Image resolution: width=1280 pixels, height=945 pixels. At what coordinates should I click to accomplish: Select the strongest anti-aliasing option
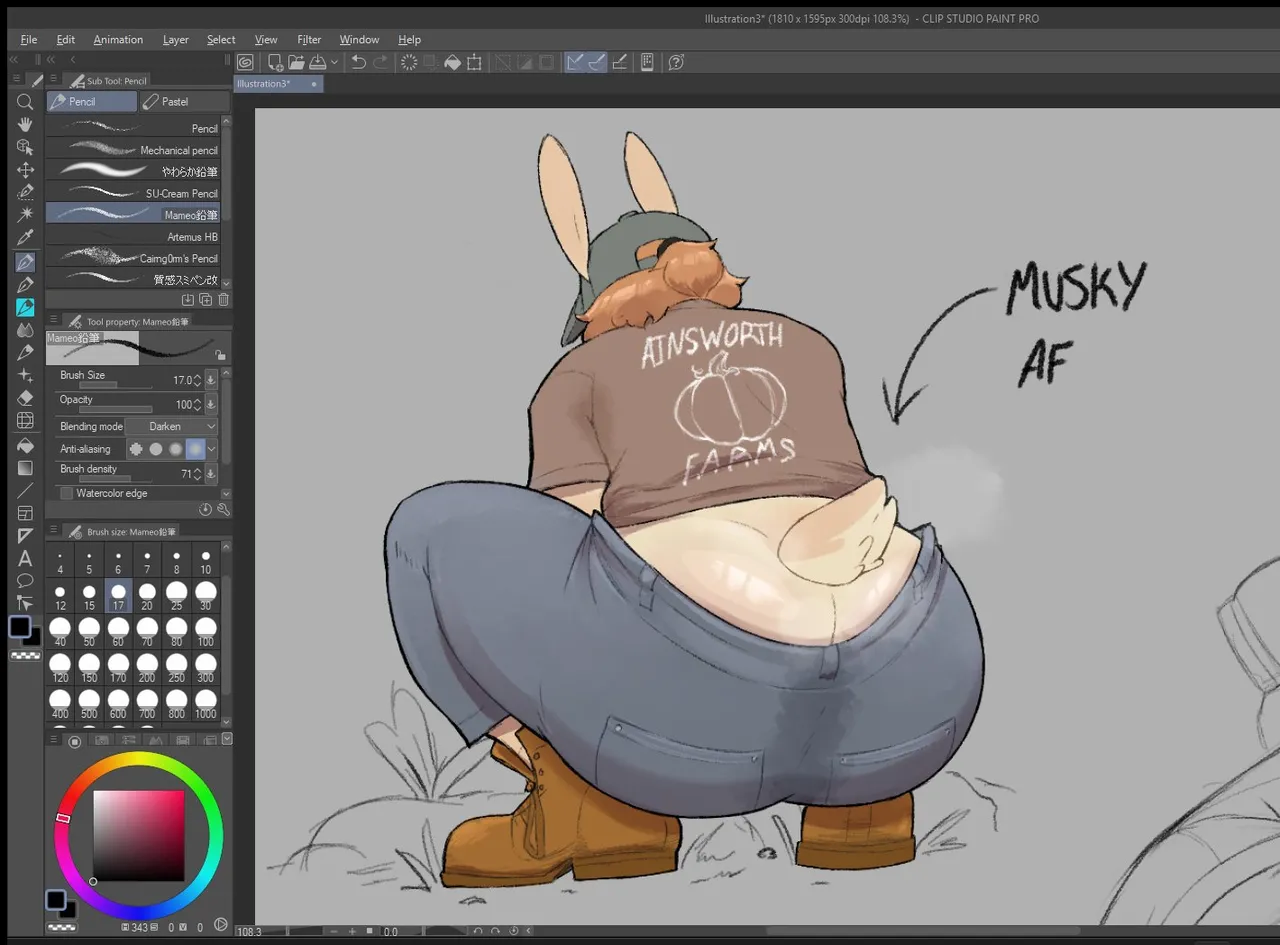point(195,449)
